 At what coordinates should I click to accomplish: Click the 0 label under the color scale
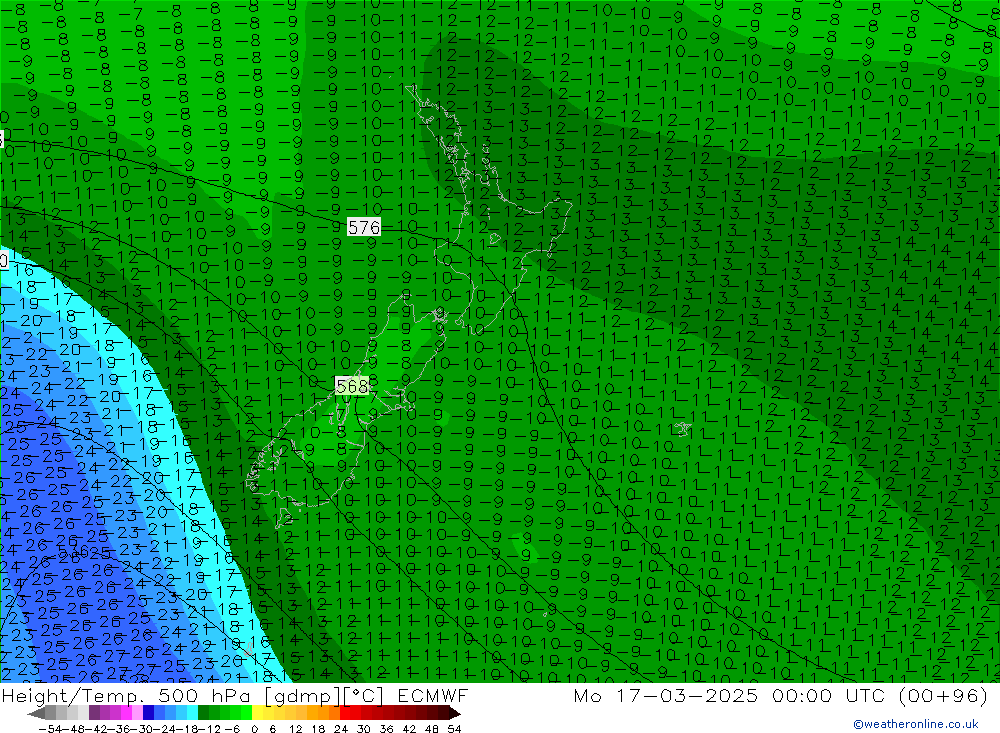pos(254,728)
